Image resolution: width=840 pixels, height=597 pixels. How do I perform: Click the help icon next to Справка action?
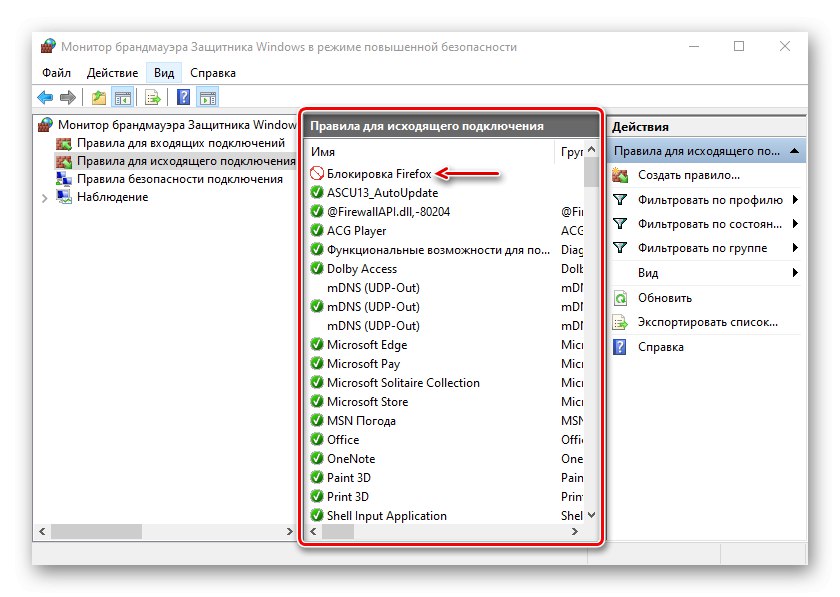[x=619, y=347]
